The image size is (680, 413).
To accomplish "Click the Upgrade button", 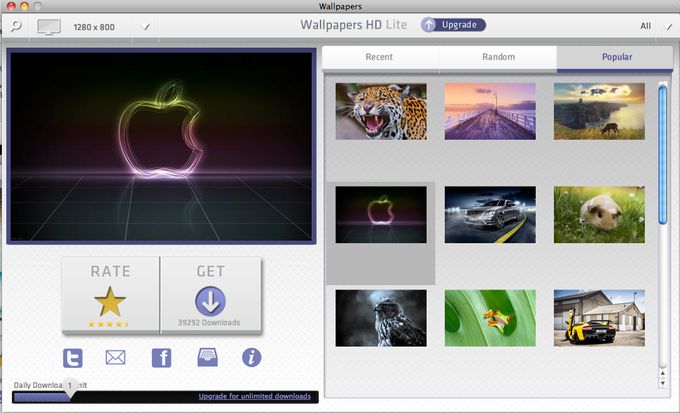I will coord(453,25).
